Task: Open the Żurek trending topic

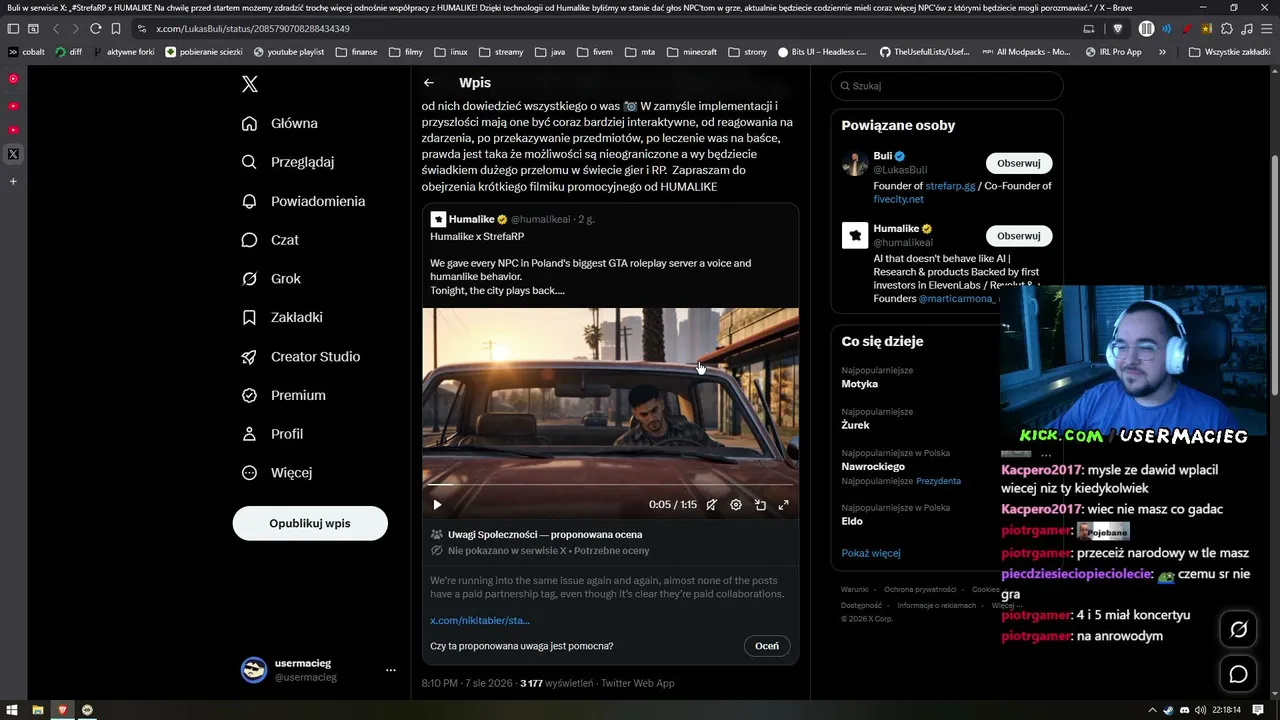Action: [855, 425]
